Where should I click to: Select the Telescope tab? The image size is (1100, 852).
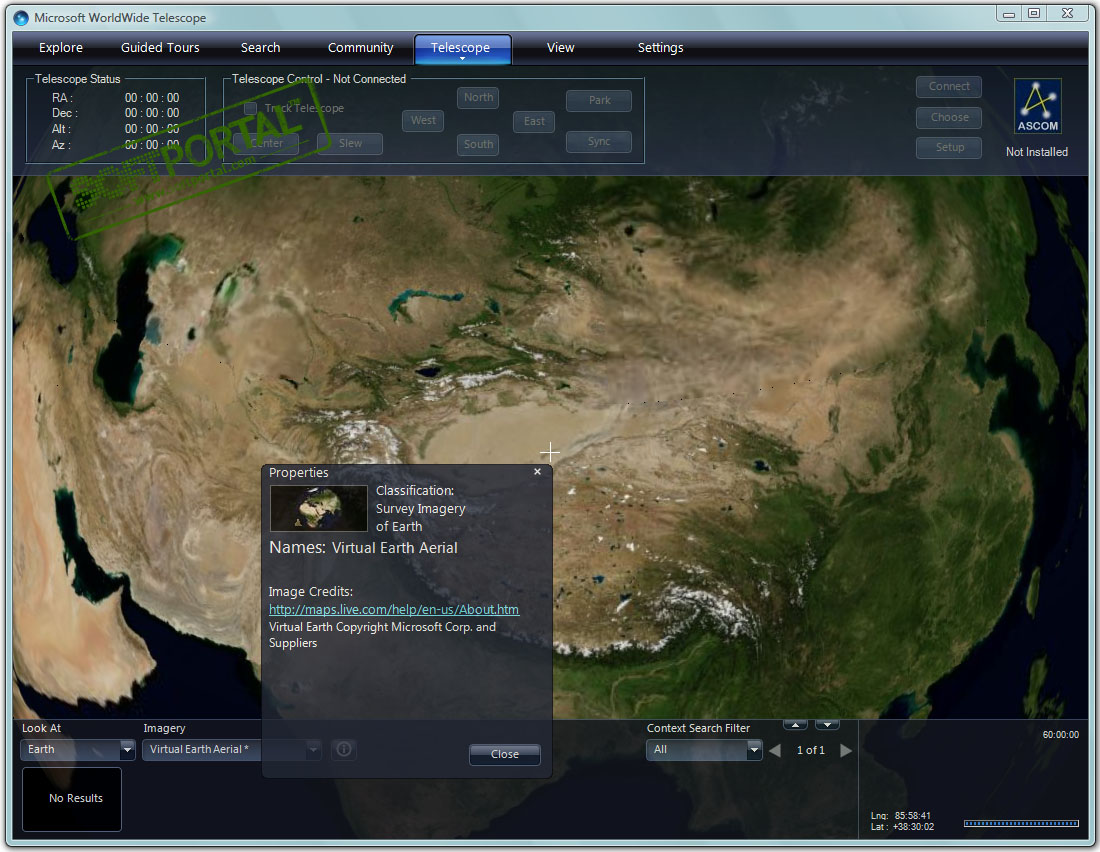click(x=463, y=49)
